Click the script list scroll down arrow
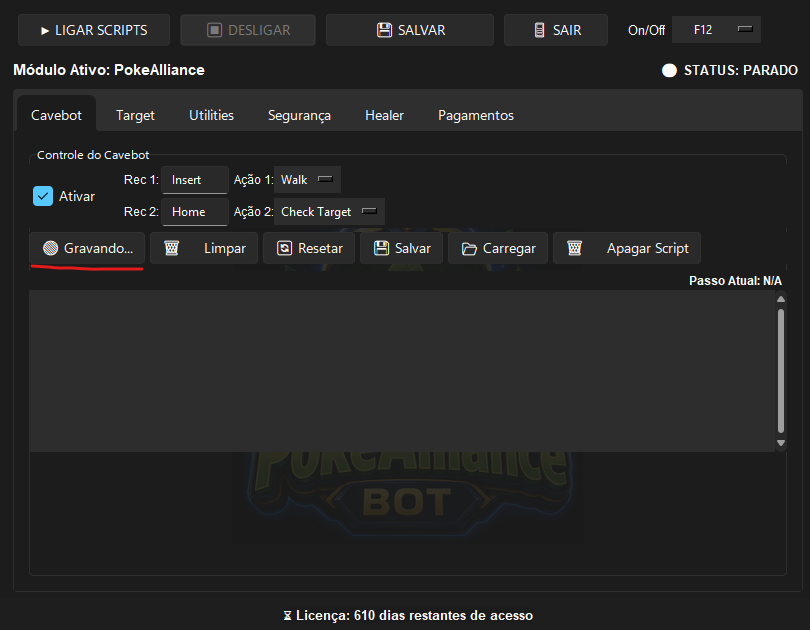The image size is (810, 630). 781,443
